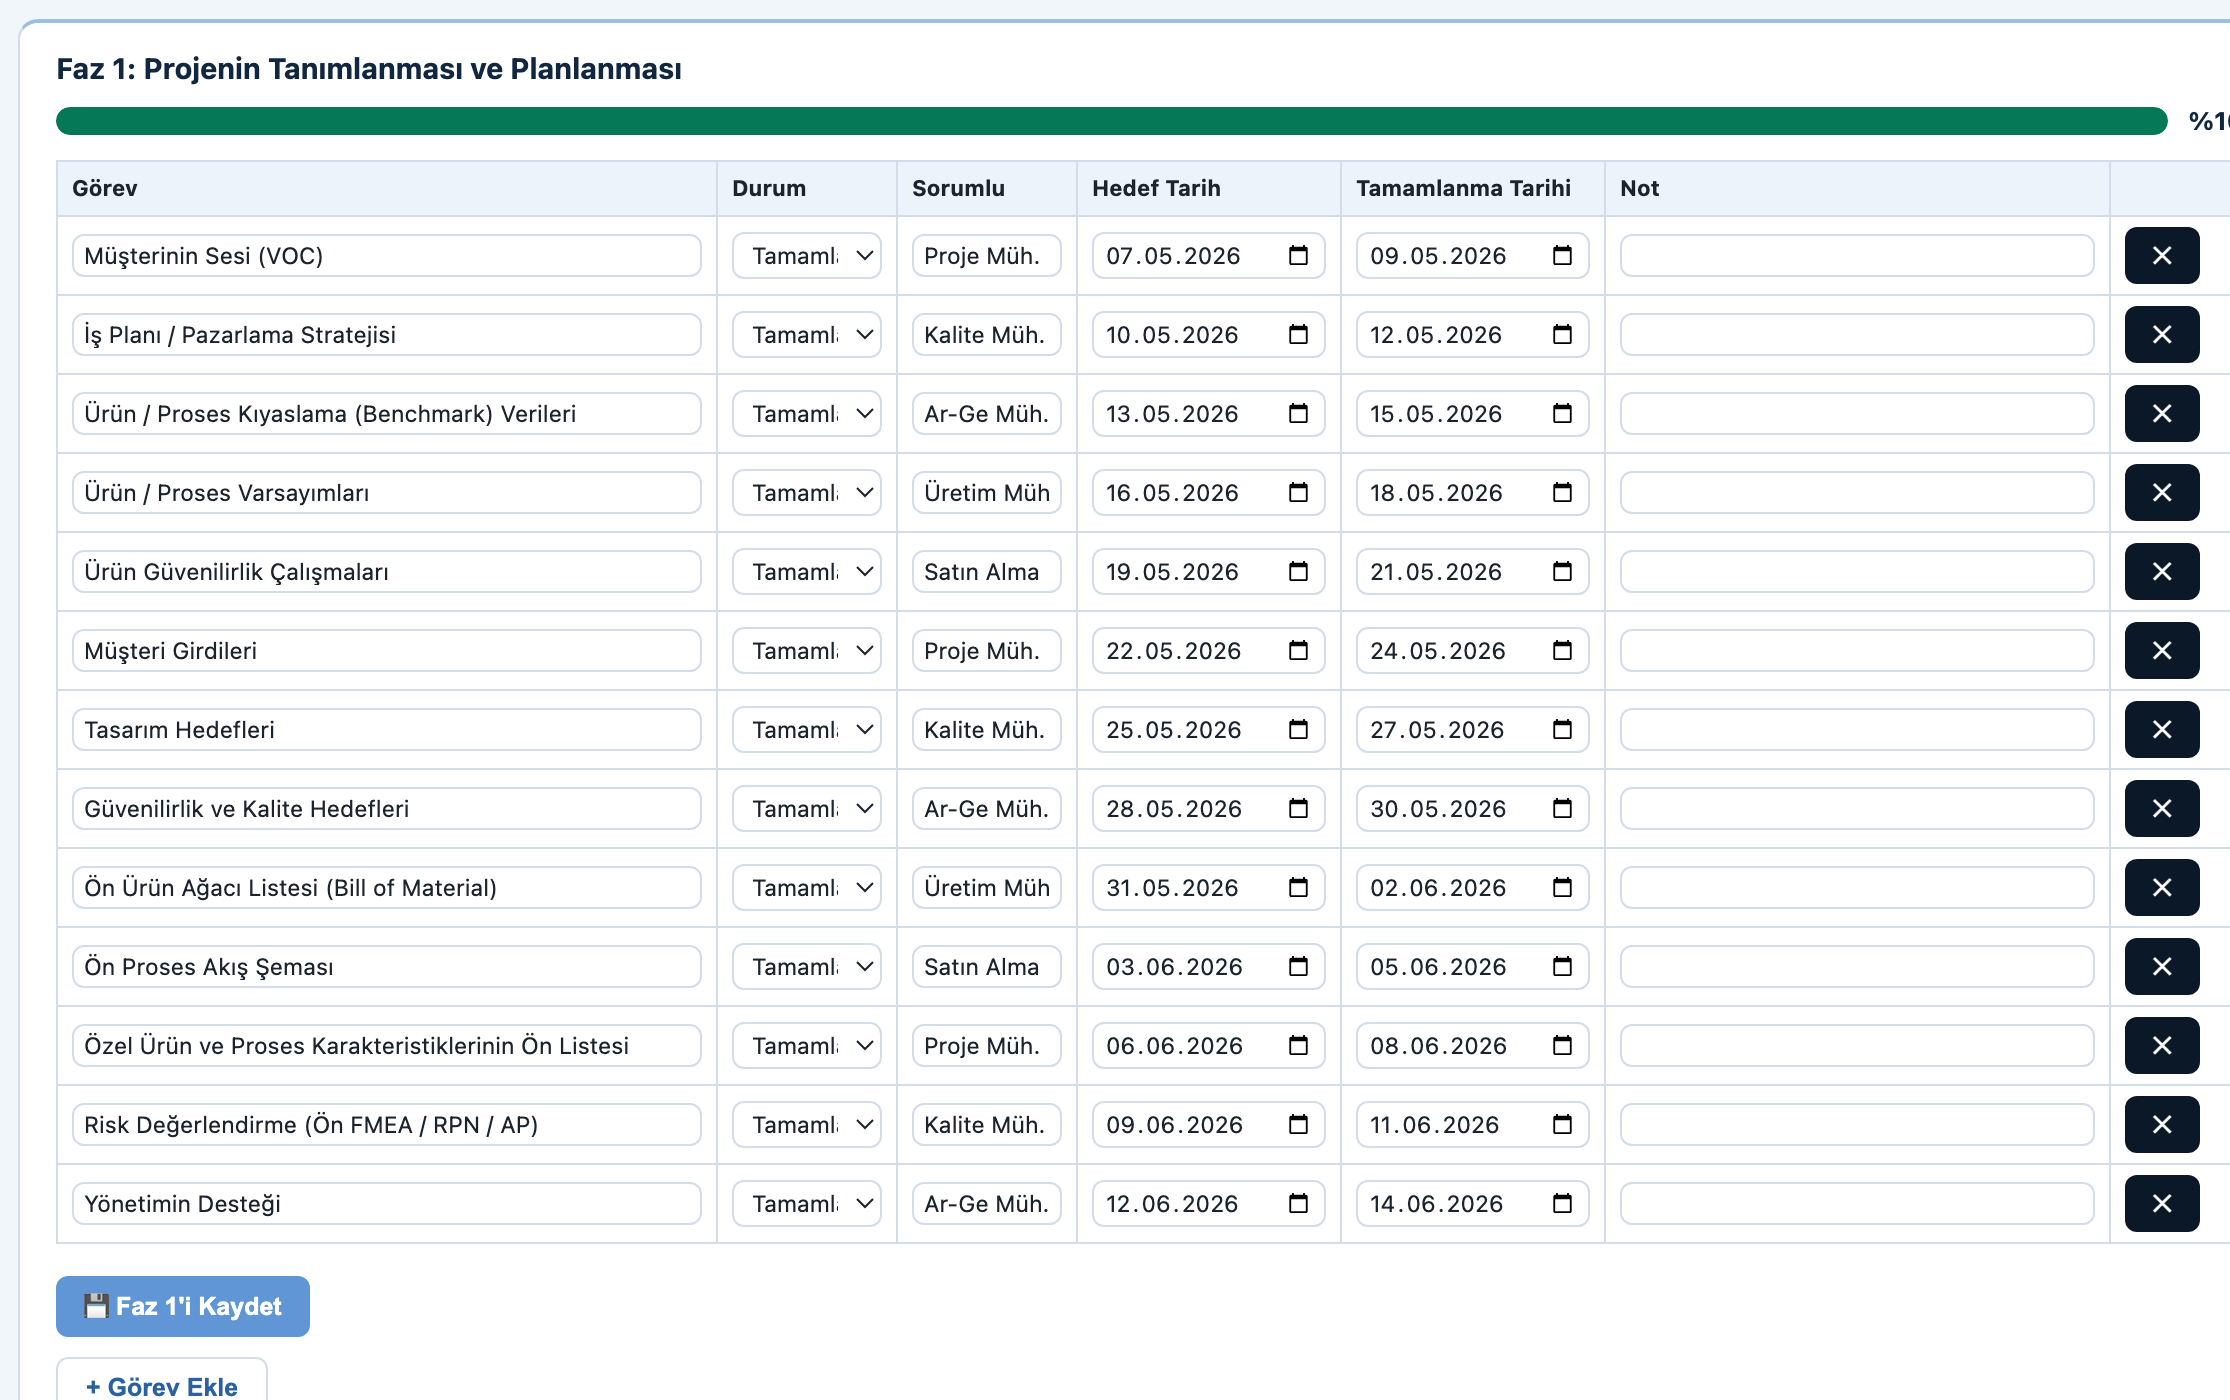Save phase with Faz 1'i Kaydet button
This screenshot has height=1400, width=2230.
[183, 1306]
